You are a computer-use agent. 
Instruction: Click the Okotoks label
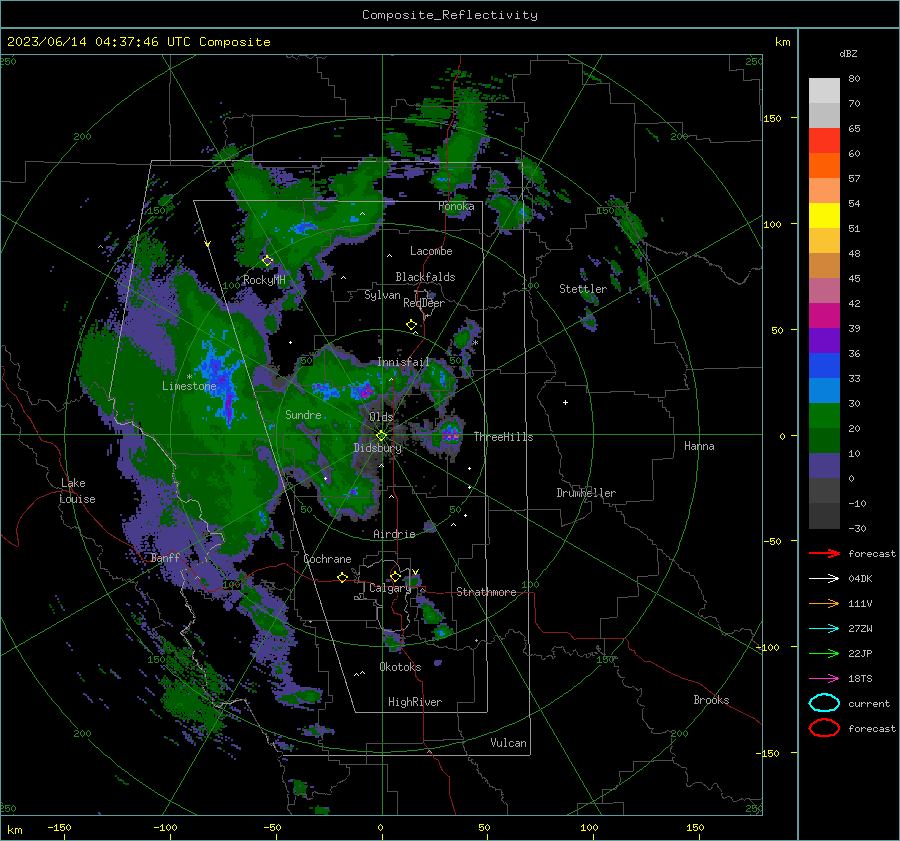click(400, 667)
